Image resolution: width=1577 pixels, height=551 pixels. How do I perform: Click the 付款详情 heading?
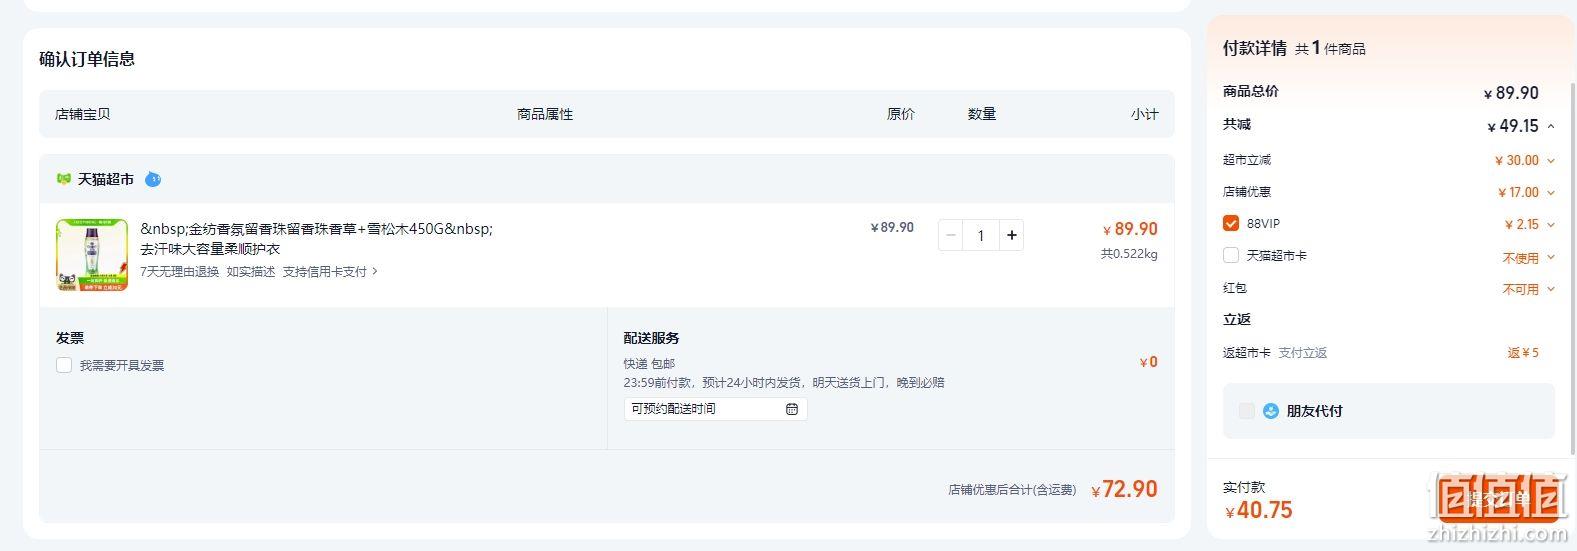click(x=1255, y=48)
